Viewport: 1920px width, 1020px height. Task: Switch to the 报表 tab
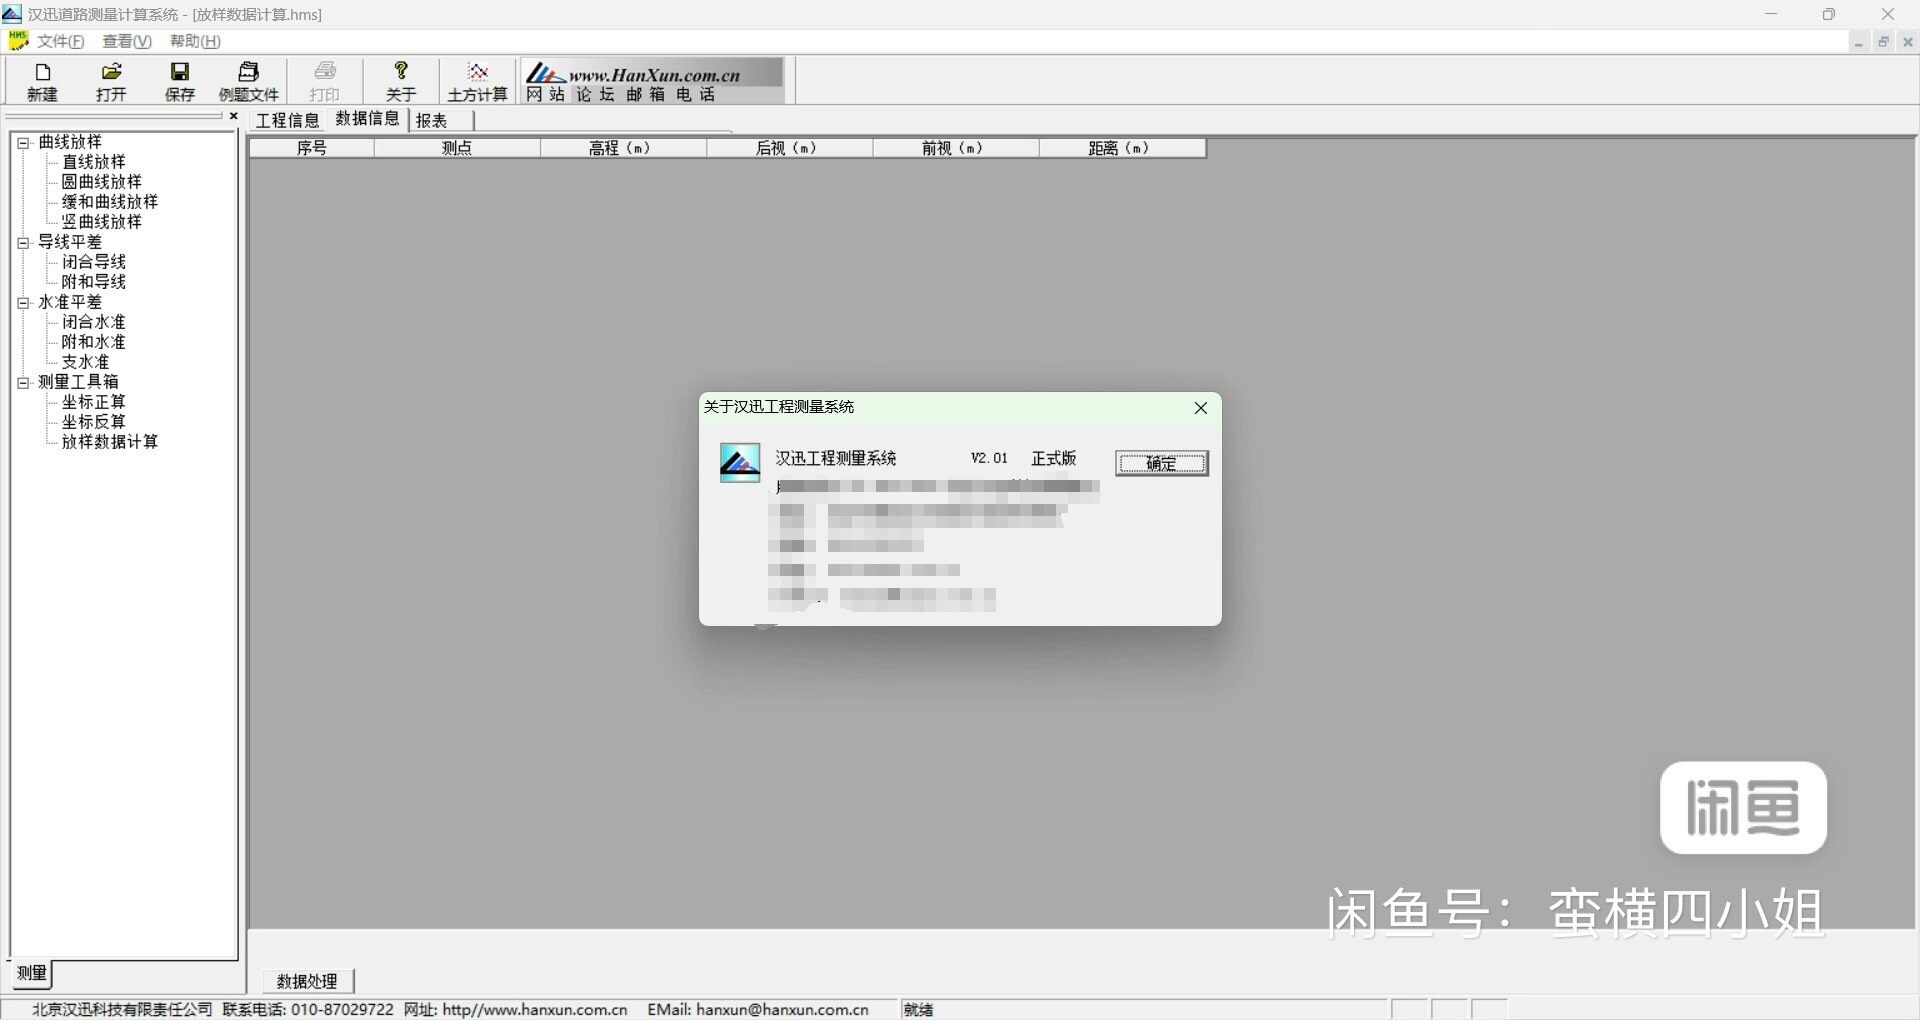click(x=432, y=120)
